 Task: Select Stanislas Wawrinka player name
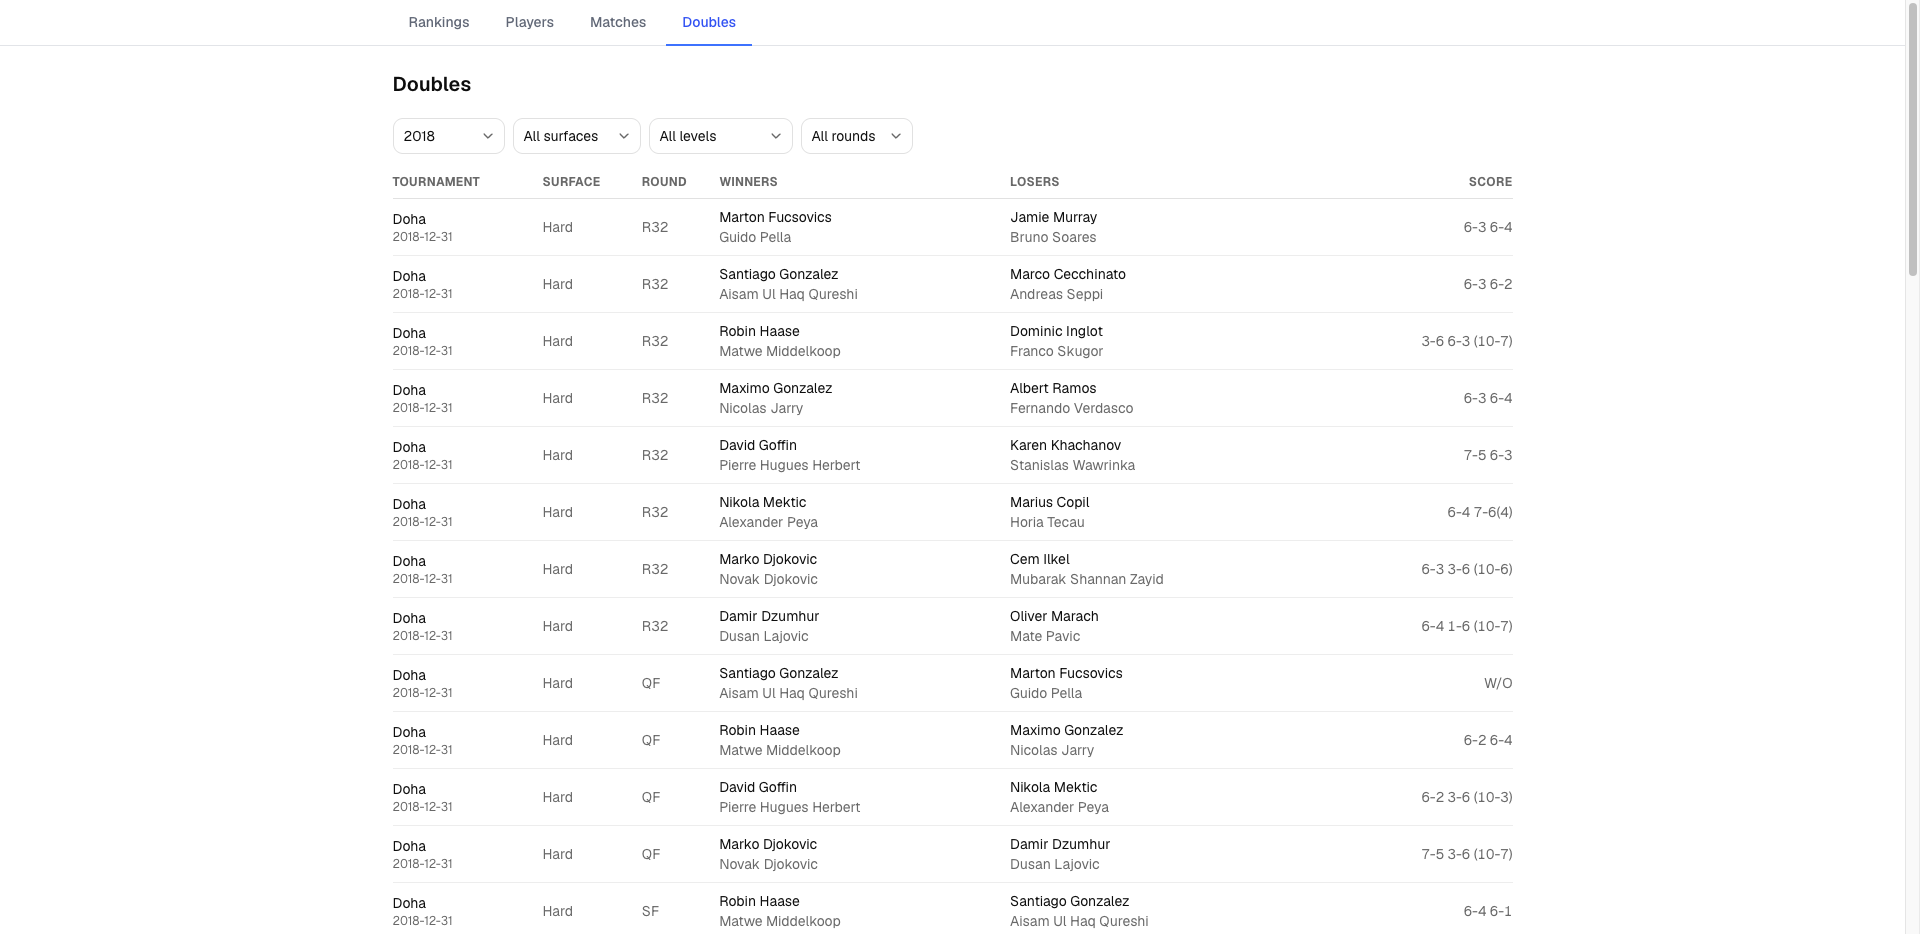[1072, 465]
